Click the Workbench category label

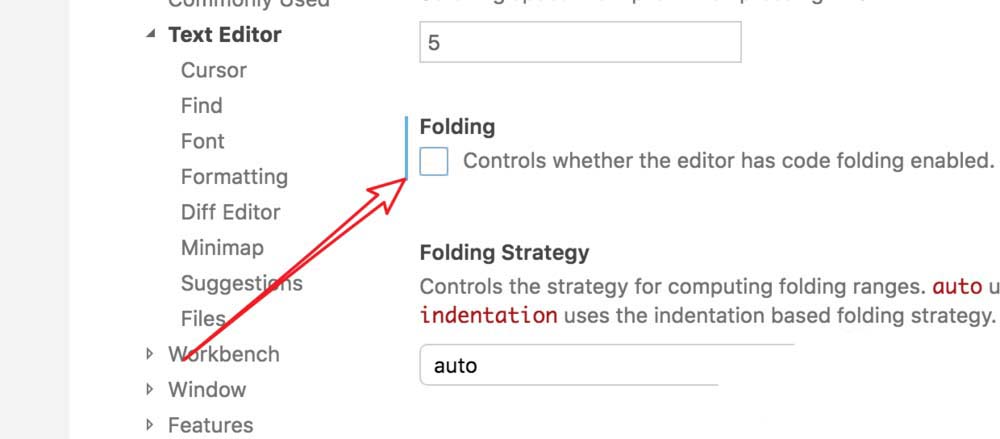(x=223, y=354)
